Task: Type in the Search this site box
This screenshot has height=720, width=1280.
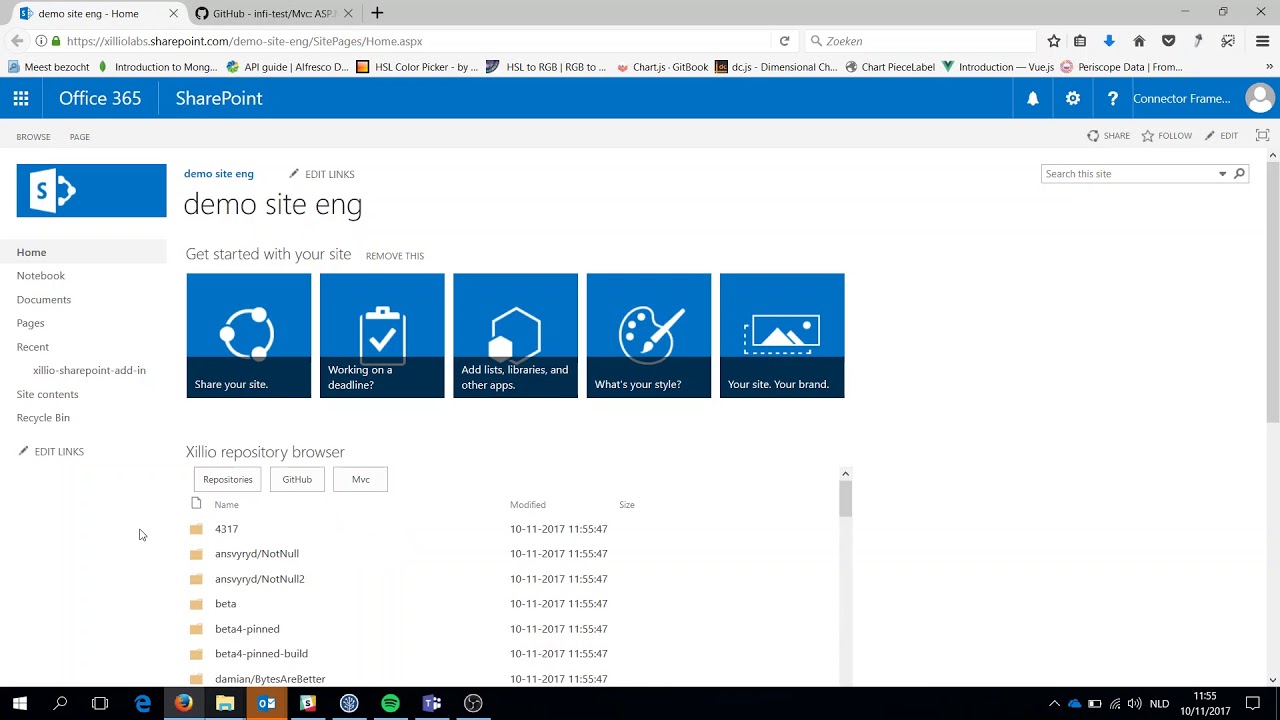Action: pyautogui.click(x=1128, y=174)
